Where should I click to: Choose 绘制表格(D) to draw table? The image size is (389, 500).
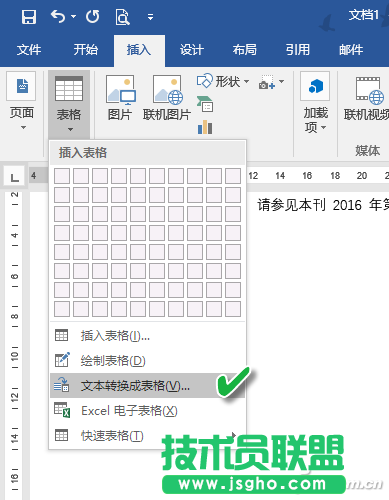pos(147,361)
